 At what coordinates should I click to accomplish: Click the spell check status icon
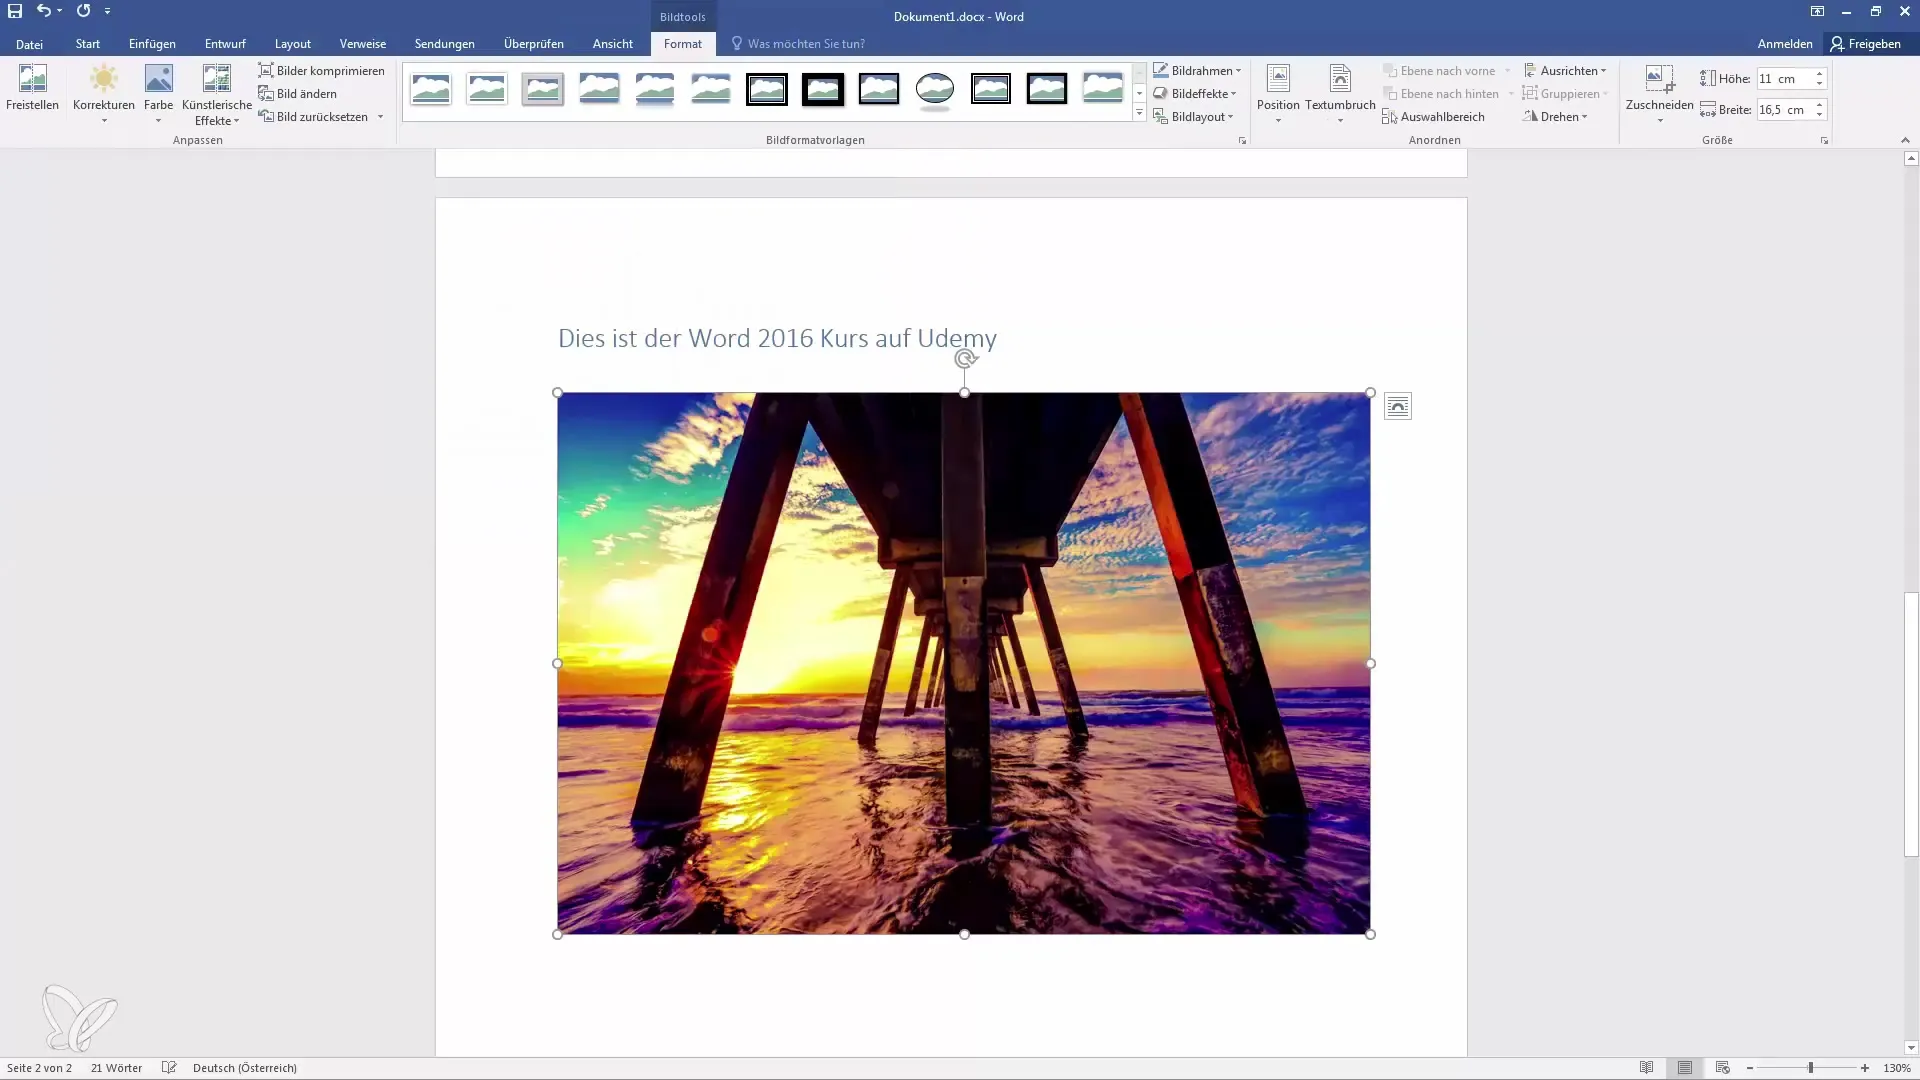pos(169,1068)
